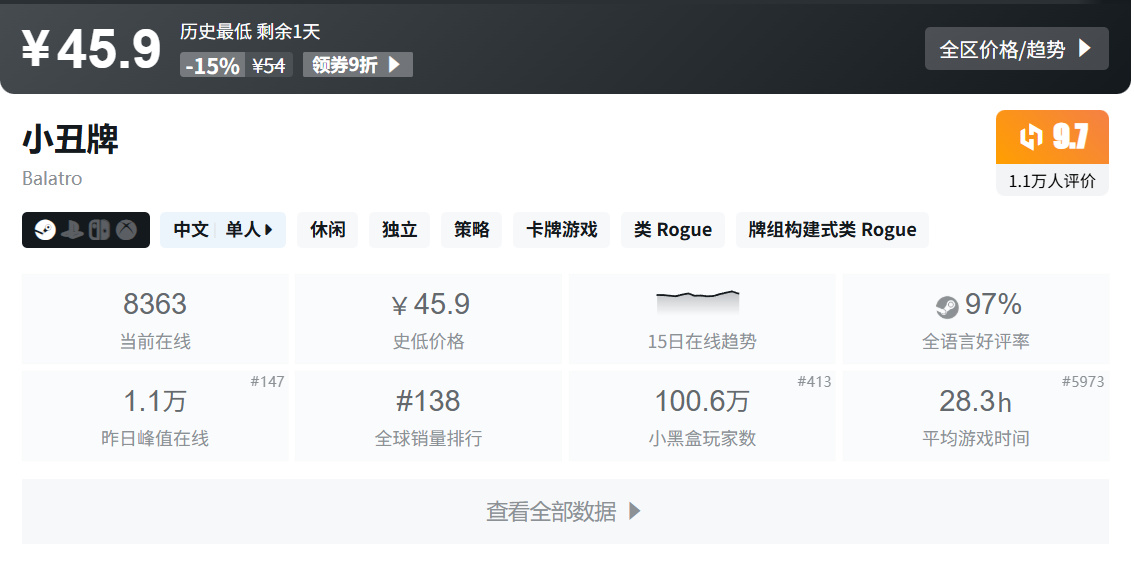Image resolution: width=1134 pixels, height=564 pixels.
Task: Click the Xbox platform icon
Action: (127, 230)
